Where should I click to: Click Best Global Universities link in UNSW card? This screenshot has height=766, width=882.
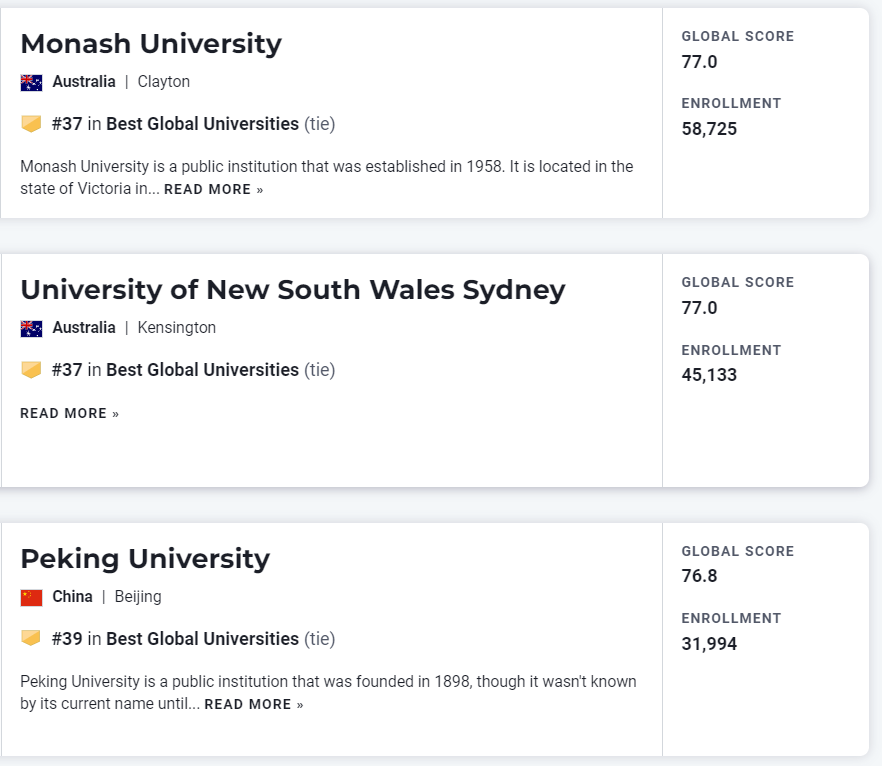202,370
